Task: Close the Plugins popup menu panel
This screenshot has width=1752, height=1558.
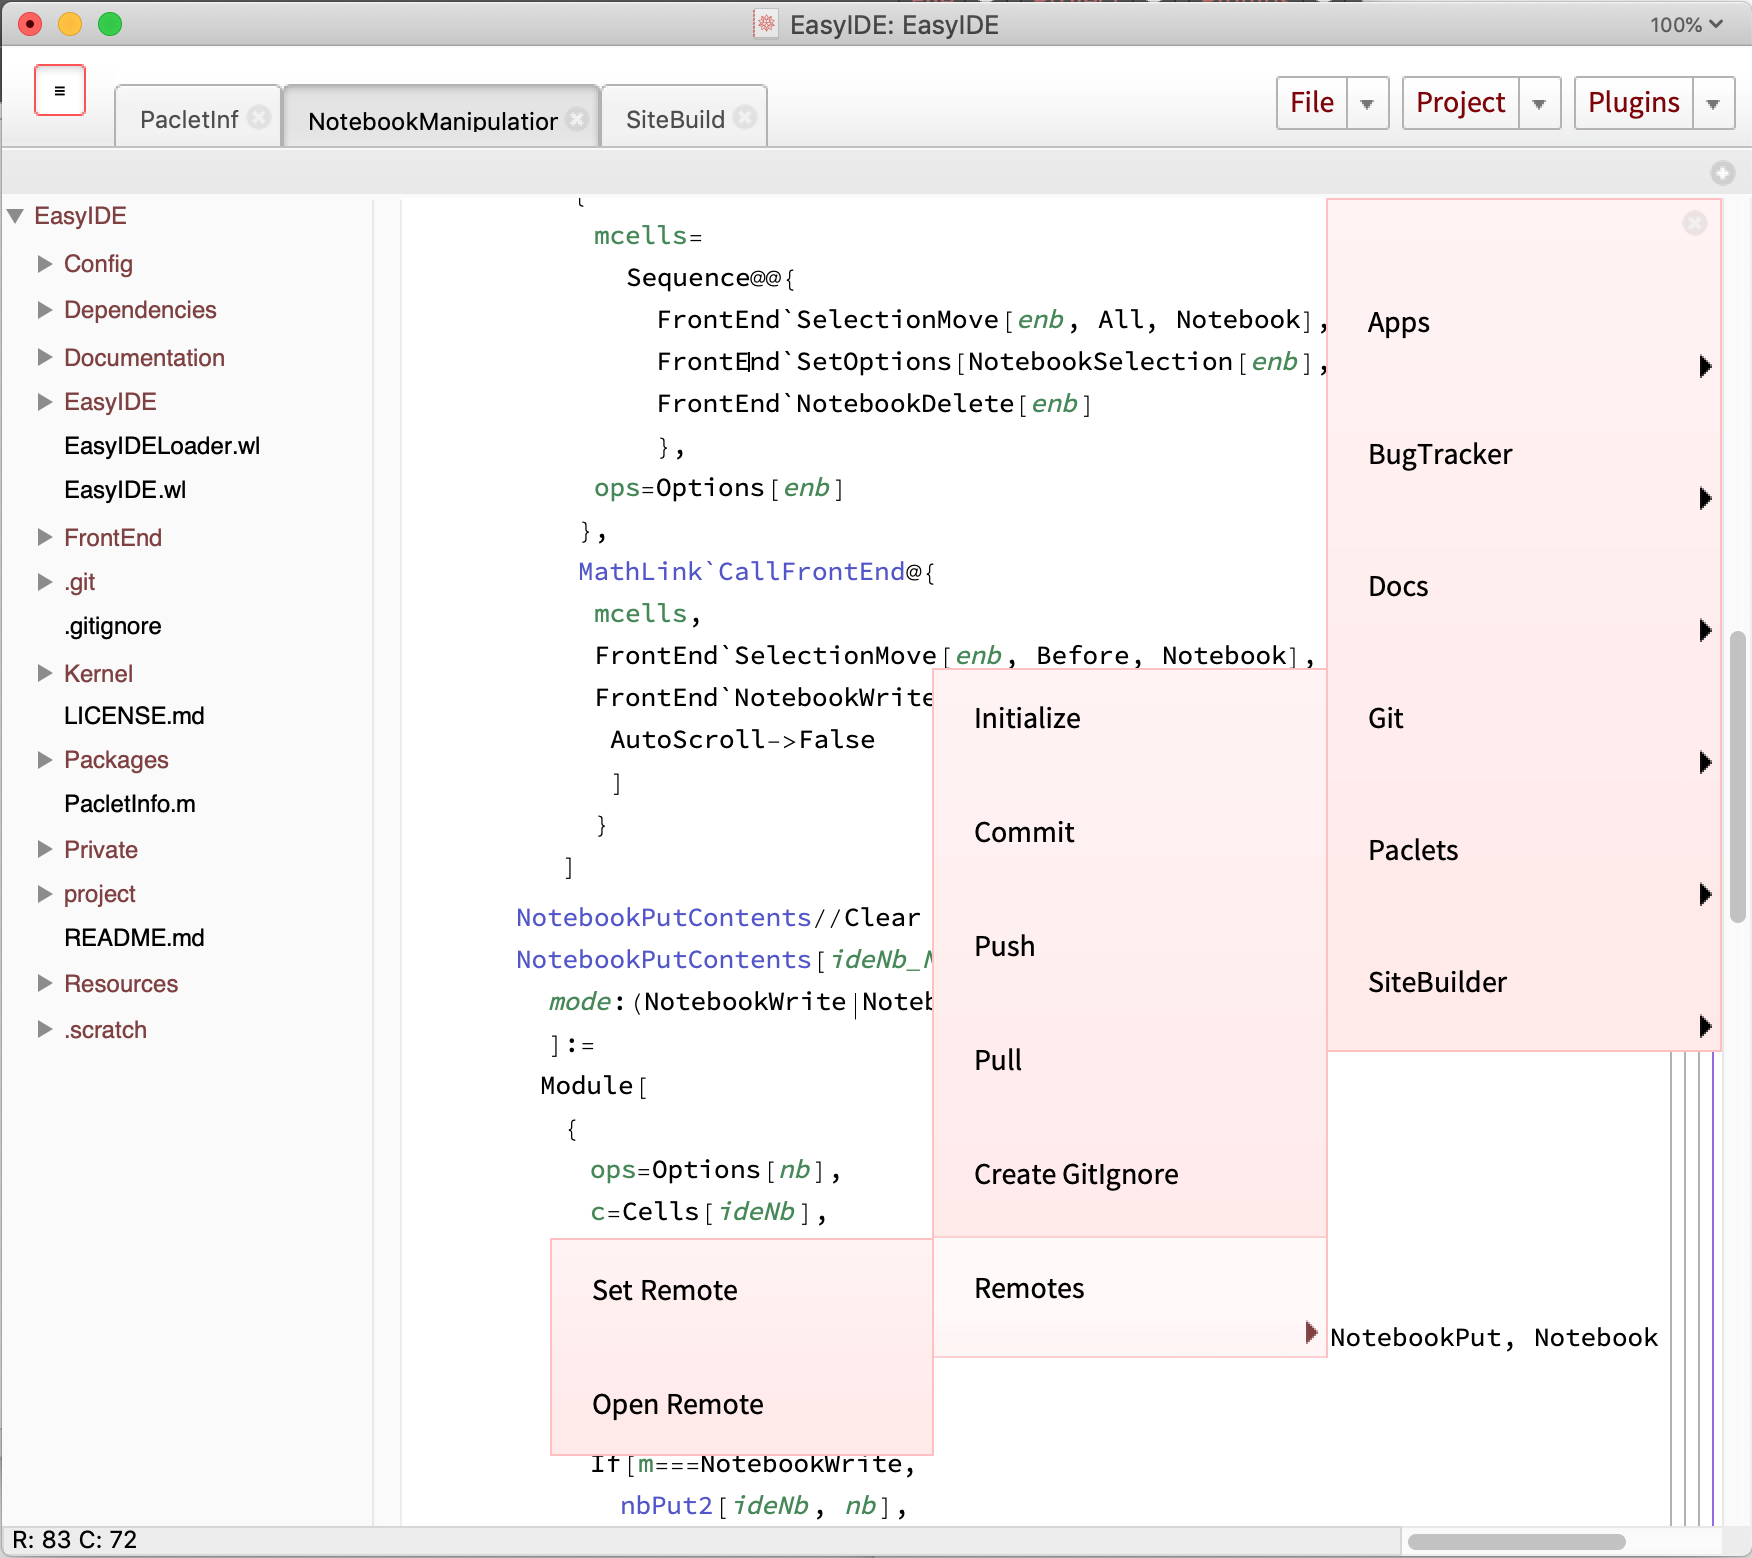Action: tap(1694, 223)
